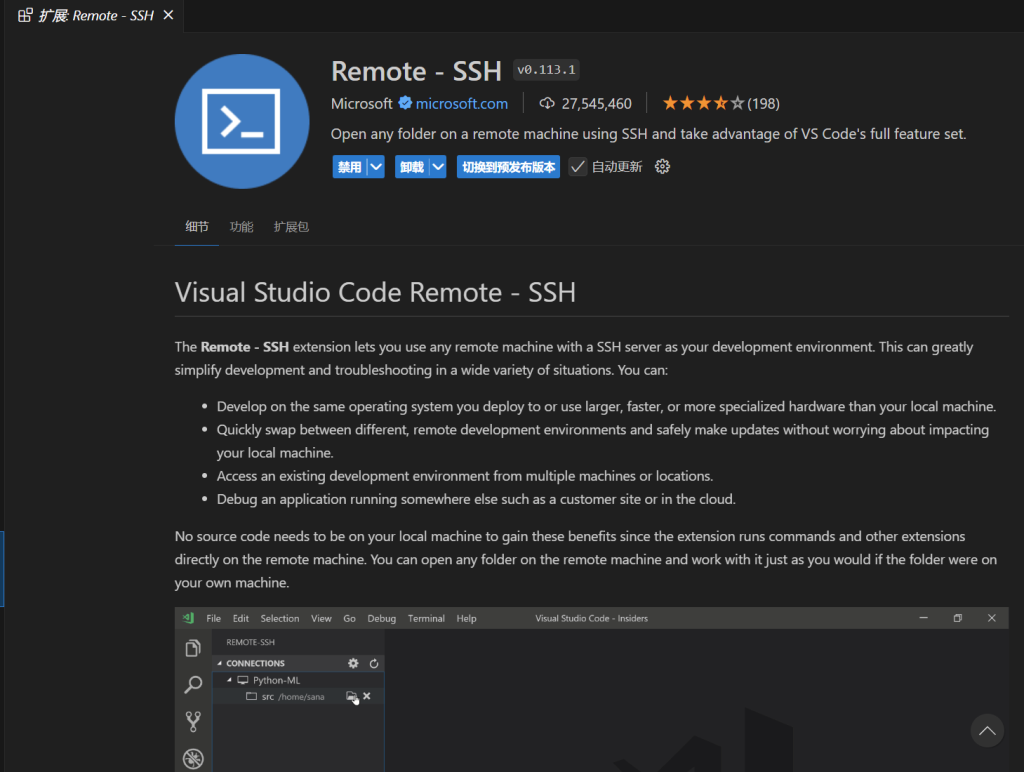Click Source Control branch icon in README screenshot
This screenshot has height=772, width=1024.
(193, 721)
